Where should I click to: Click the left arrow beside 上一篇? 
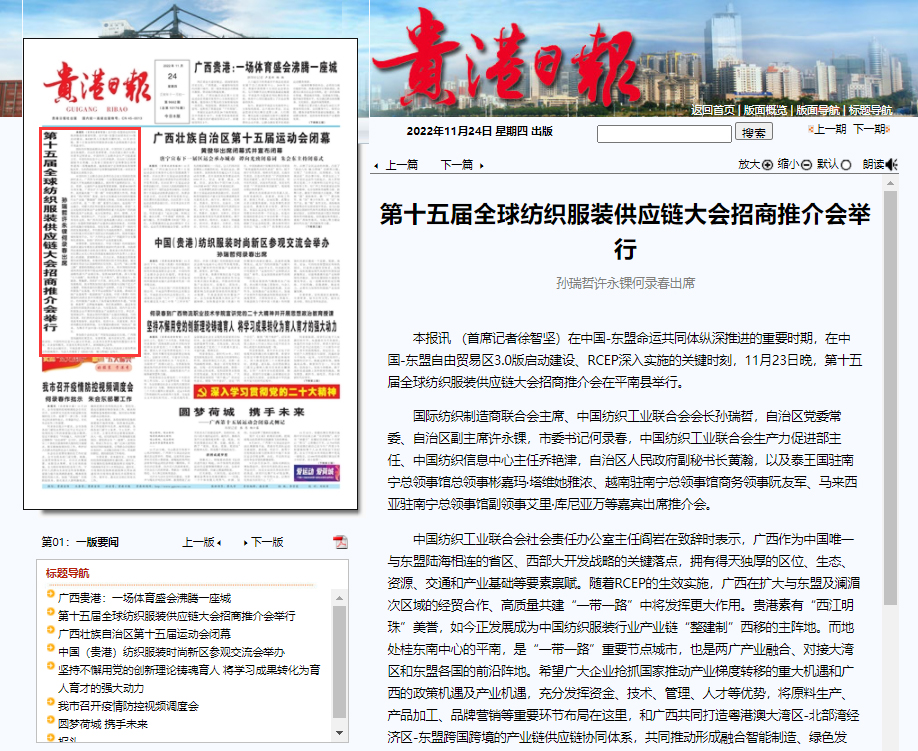pos(376,166)
